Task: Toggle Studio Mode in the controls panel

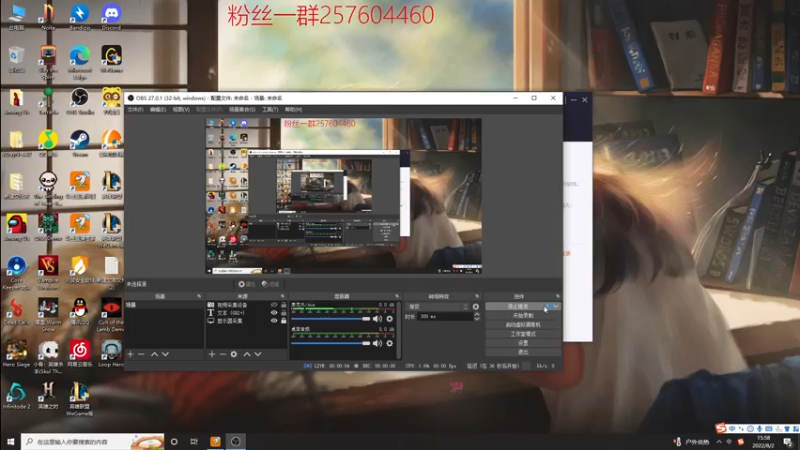Action: click(x=523, y=334)
